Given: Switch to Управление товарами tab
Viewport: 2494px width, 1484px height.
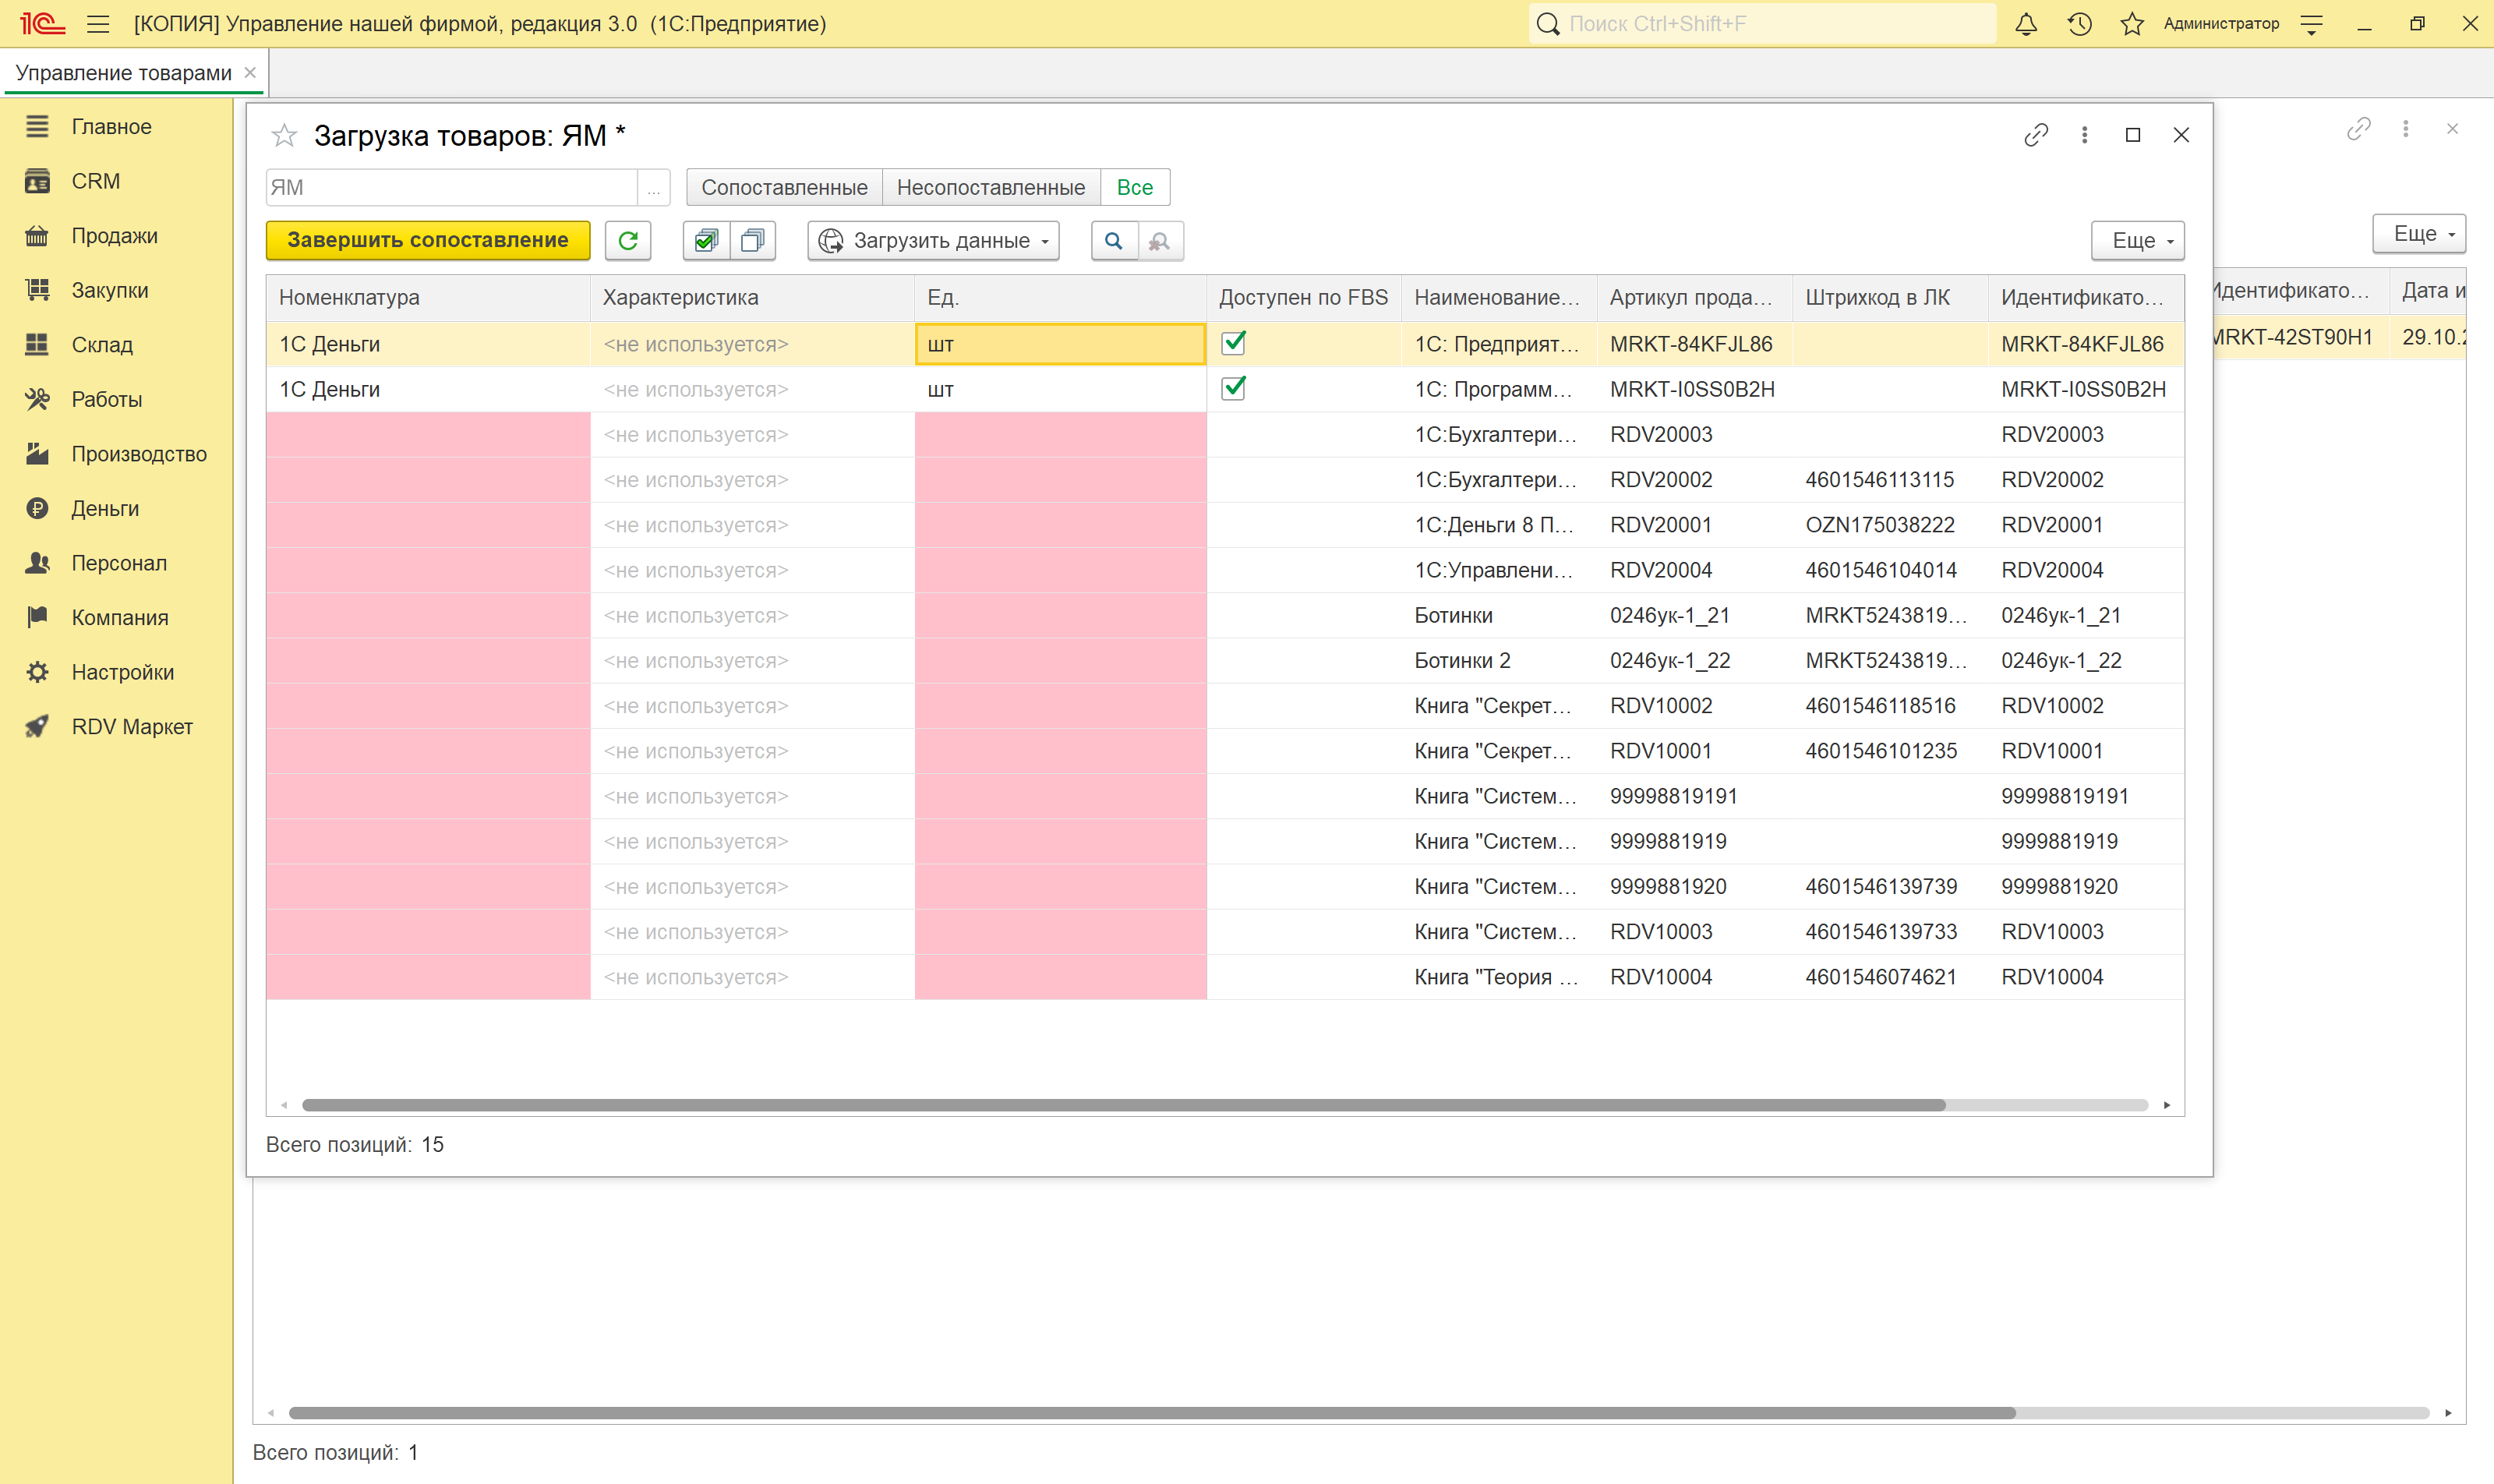Looking at the screenshot, I should (123, 73).
